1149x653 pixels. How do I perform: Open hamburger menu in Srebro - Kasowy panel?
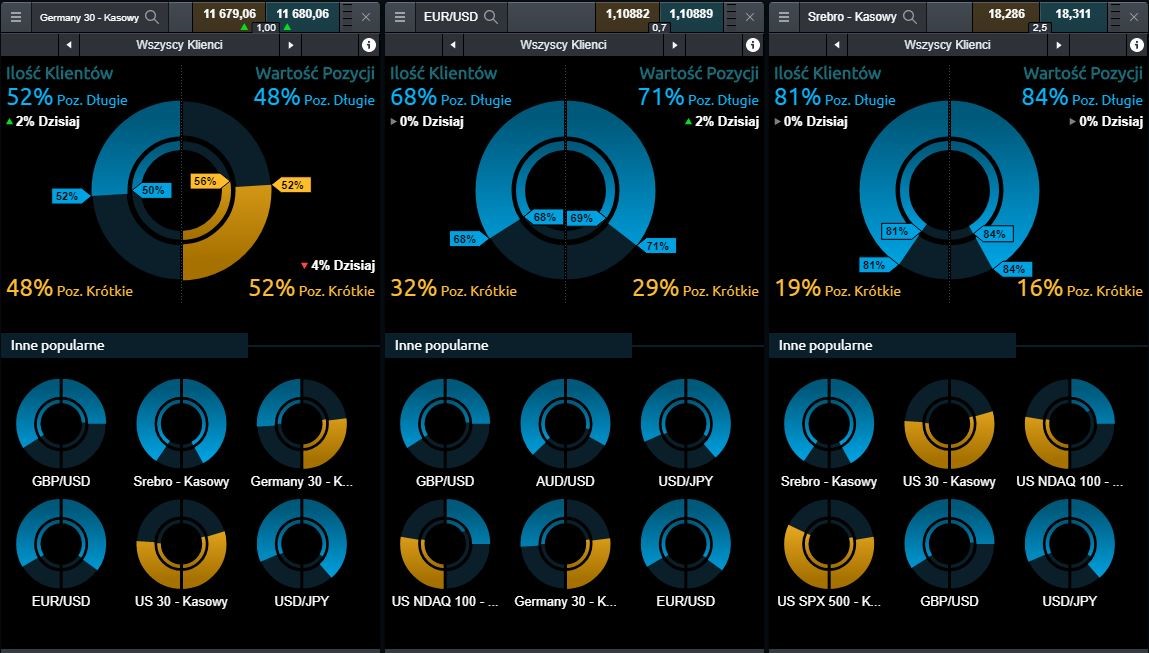[784, 17]
